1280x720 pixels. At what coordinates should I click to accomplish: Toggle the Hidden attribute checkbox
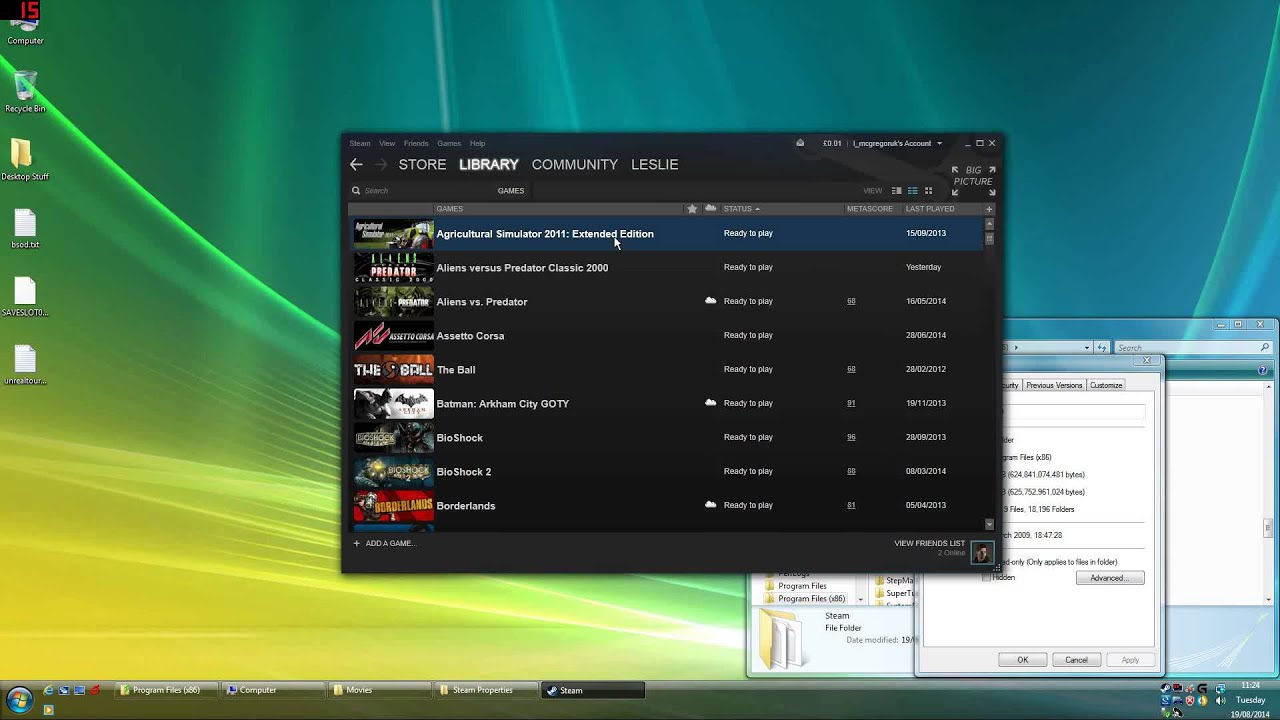(986, 578)
